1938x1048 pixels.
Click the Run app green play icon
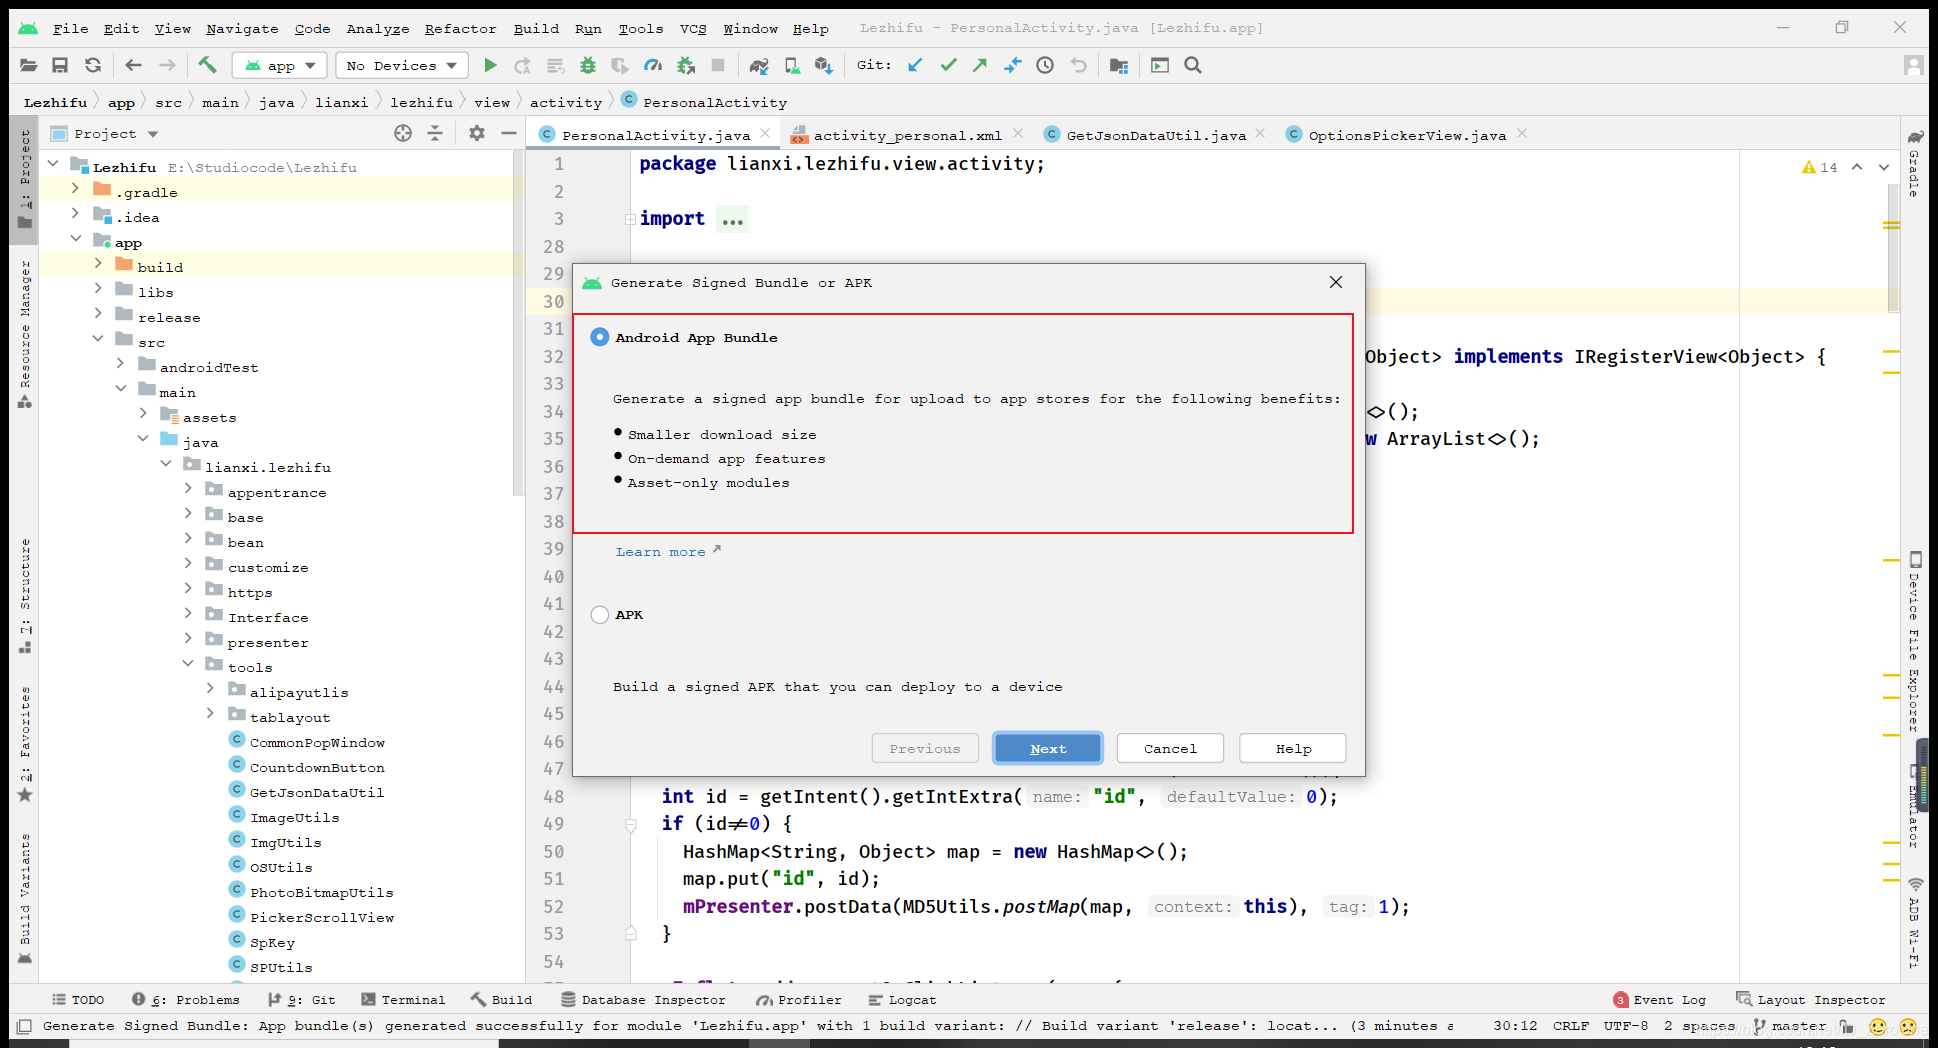490,66
